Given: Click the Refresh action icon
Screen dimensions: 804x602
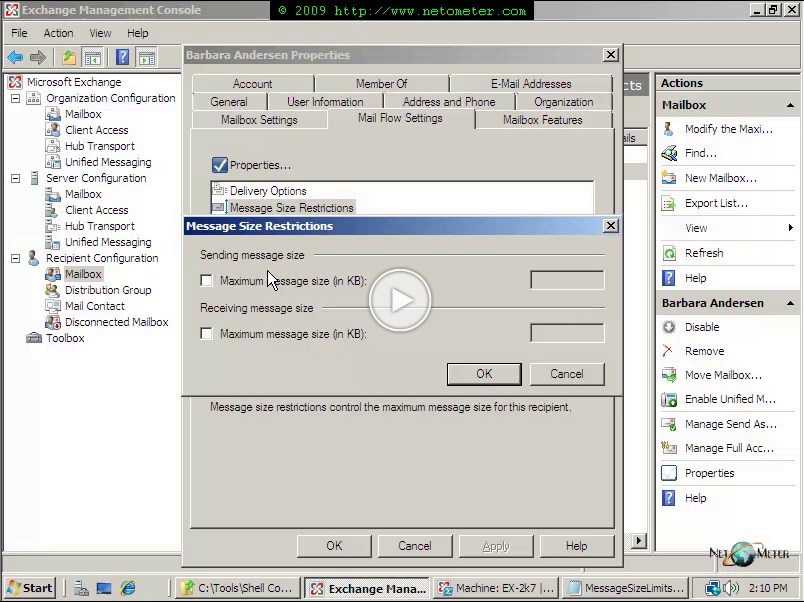Looking at the screenshot, I should coord(669,253).
